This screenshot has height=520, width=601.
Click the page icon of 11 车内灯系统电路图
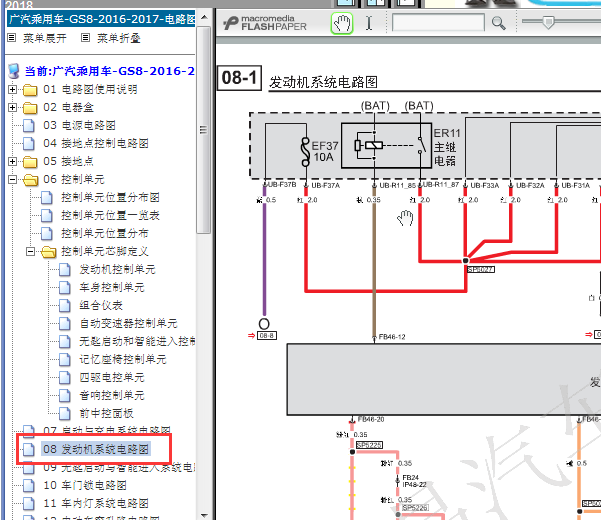coord(28,504)
